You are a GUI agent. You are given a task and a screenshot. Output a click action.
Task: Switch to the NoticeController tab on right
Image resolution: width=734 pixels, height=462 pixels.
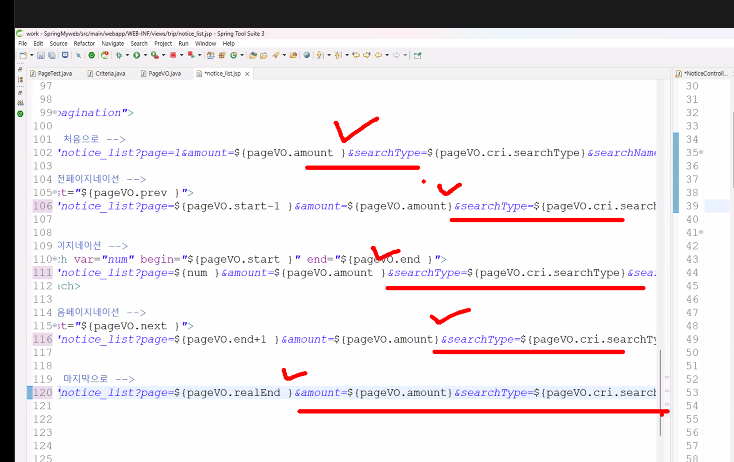703,74
